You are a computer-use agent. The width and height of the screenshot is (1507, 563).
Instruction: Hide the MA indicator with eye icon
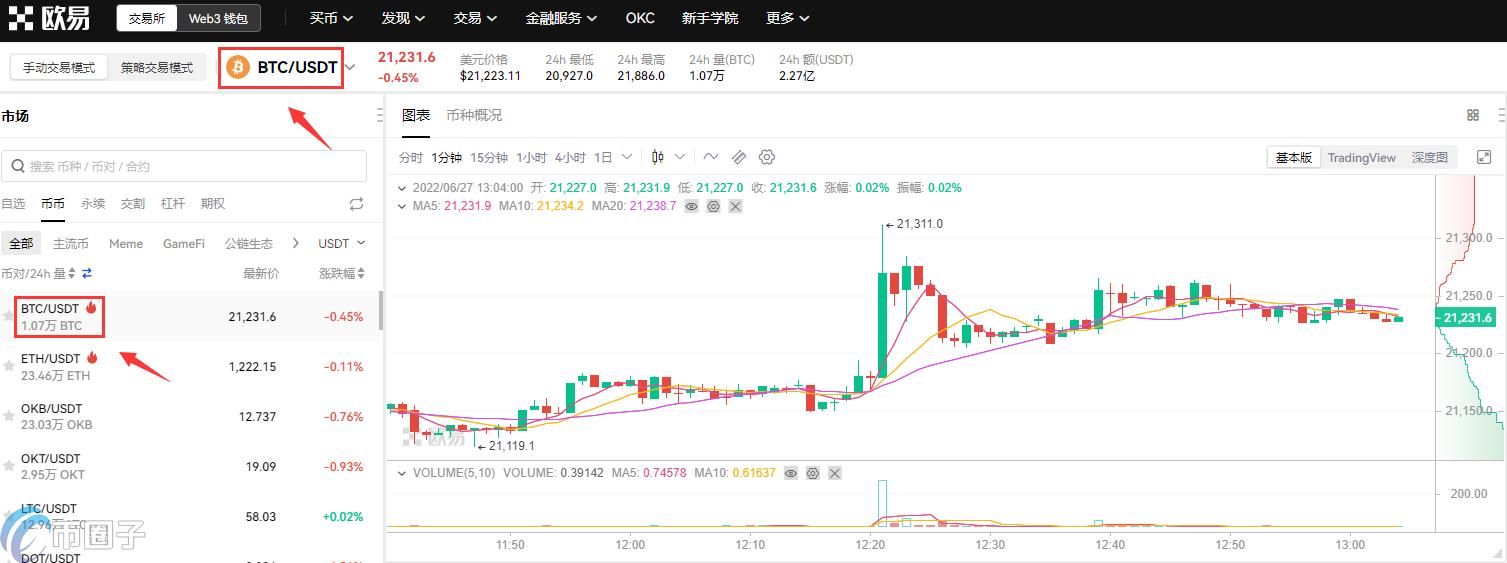pos(691,206)
